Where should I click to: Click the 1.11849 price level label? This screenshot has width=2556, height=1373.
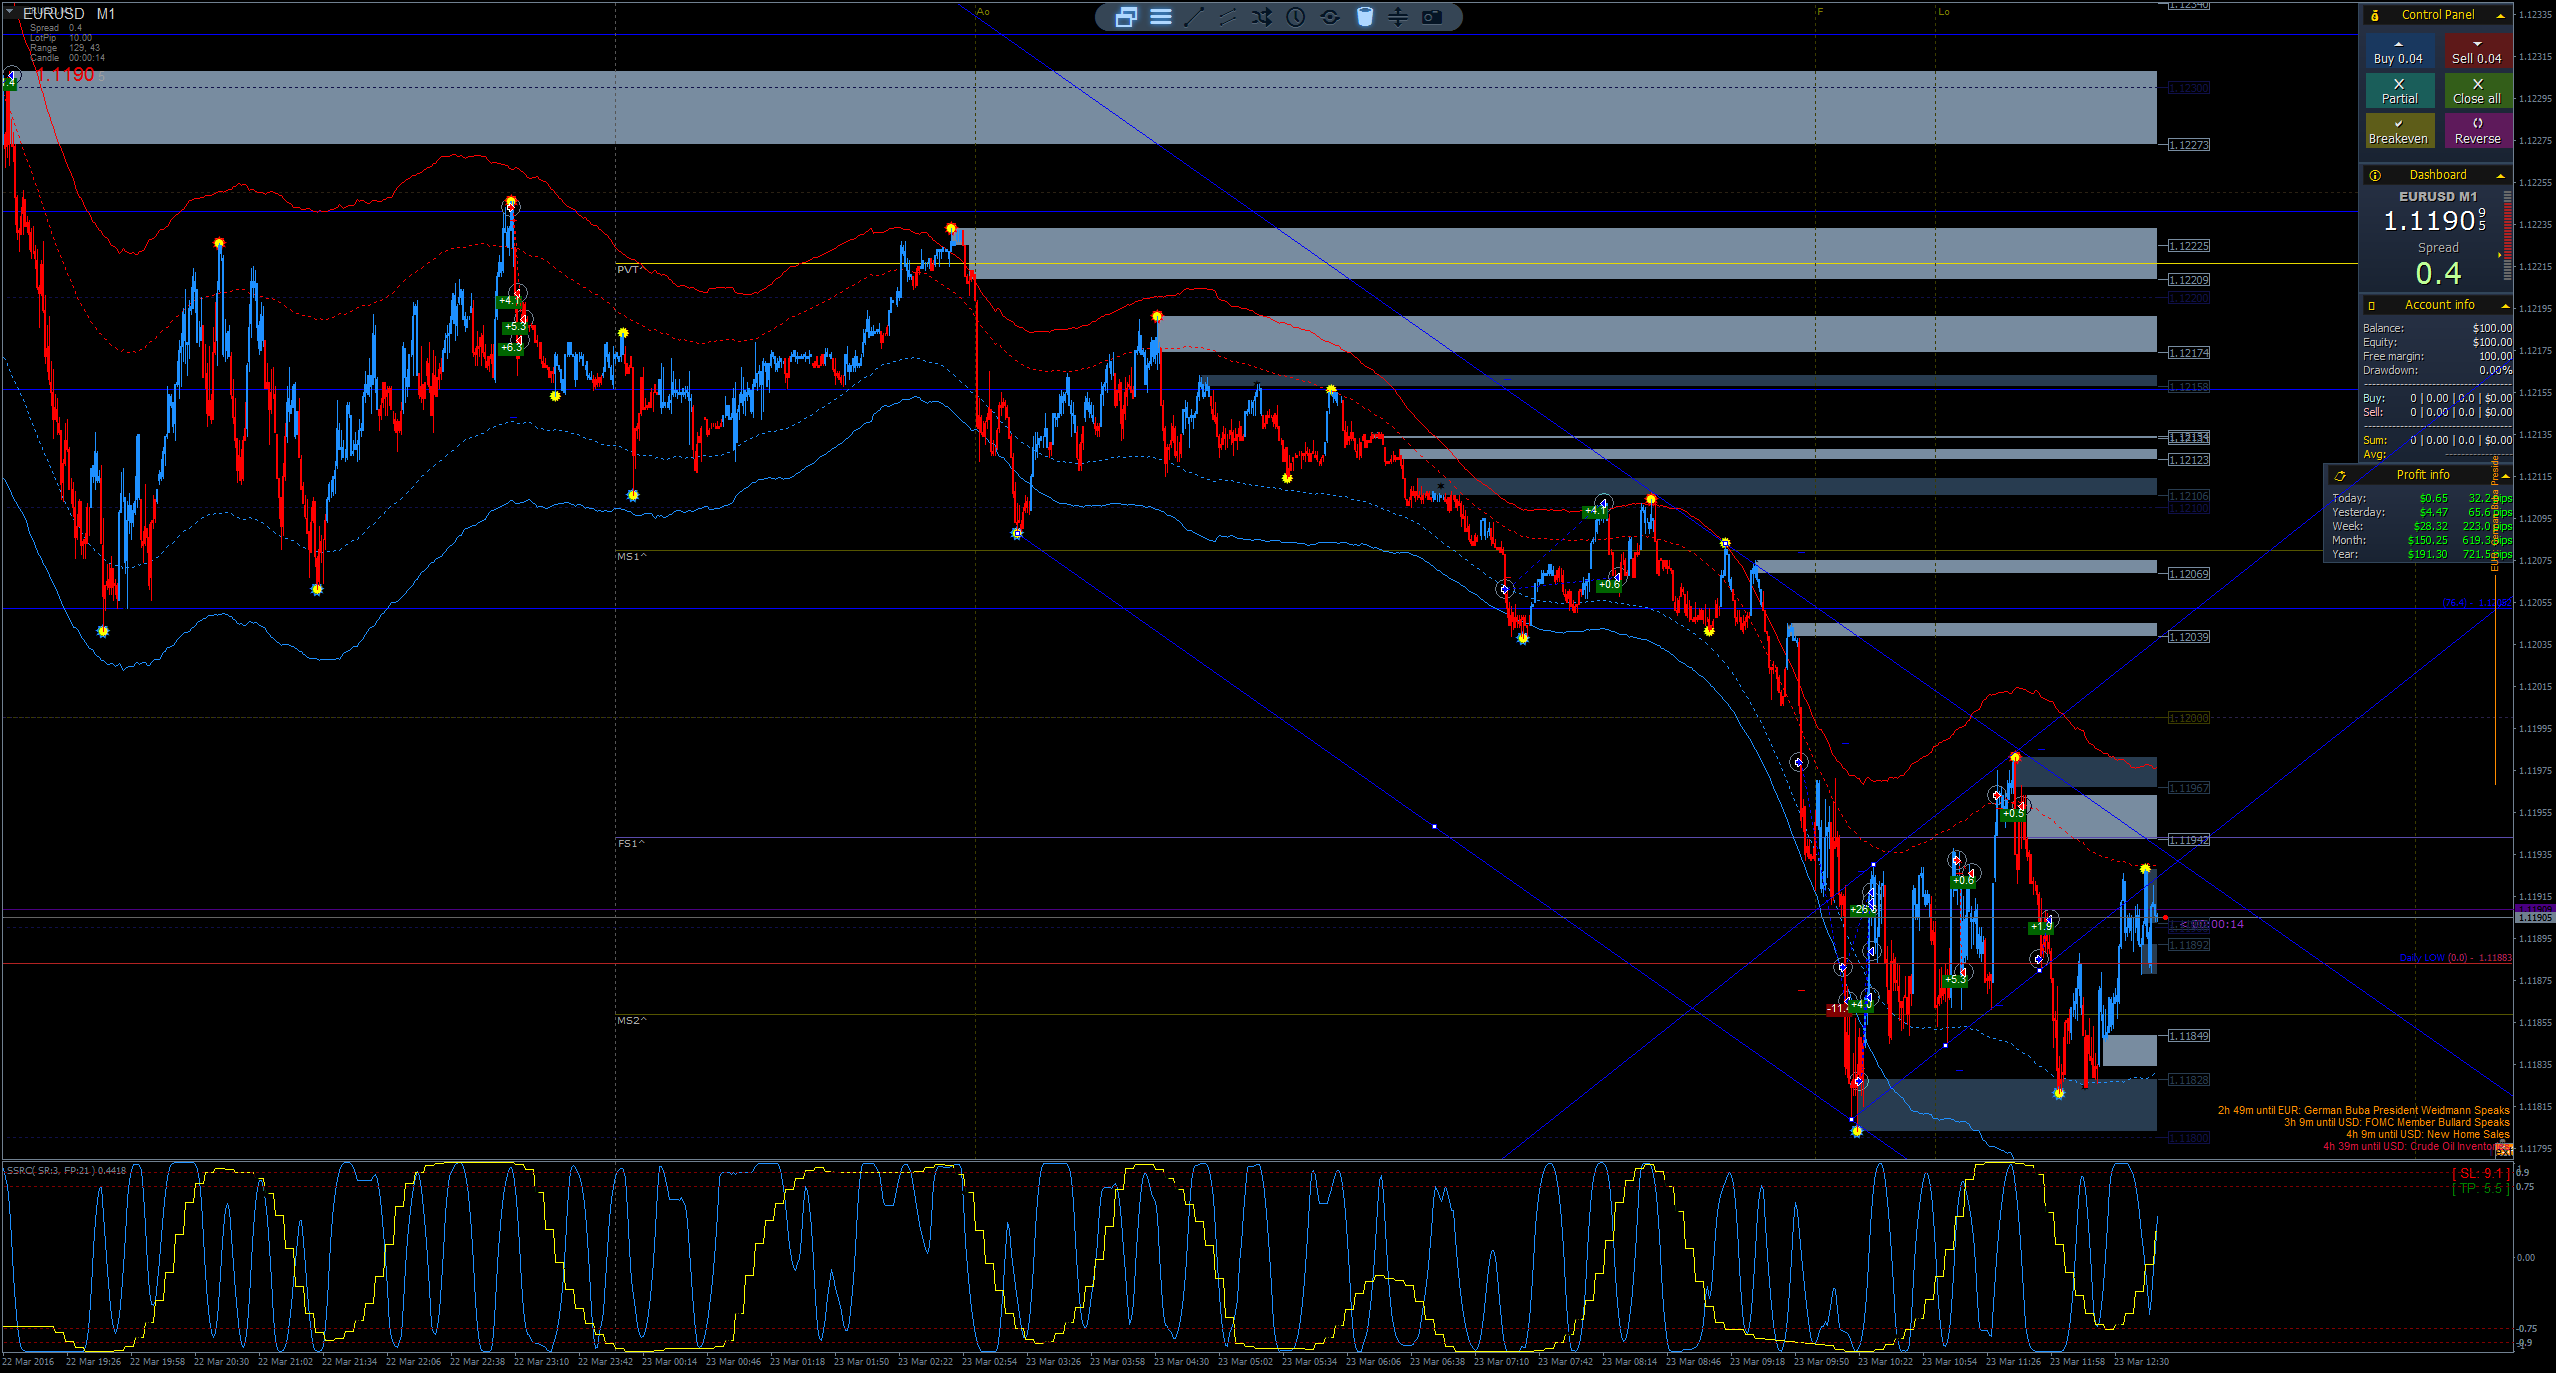pos(2188,1036)
